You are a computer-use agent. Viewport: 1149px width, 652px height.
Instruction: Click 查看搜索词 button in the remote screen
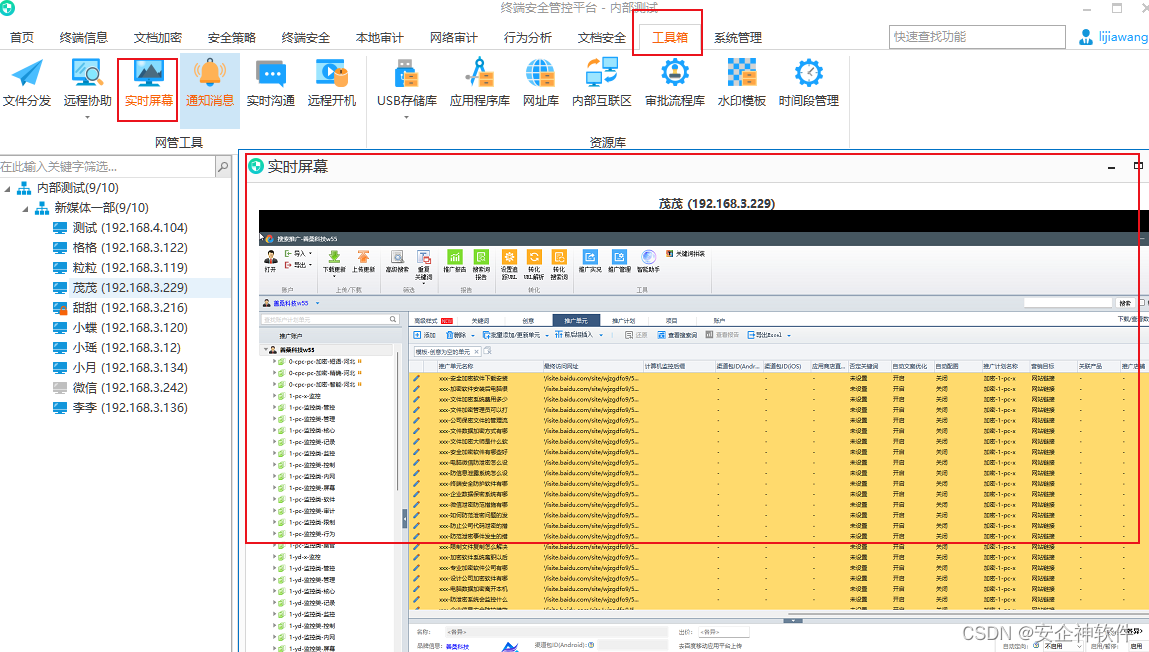point(677,335)
